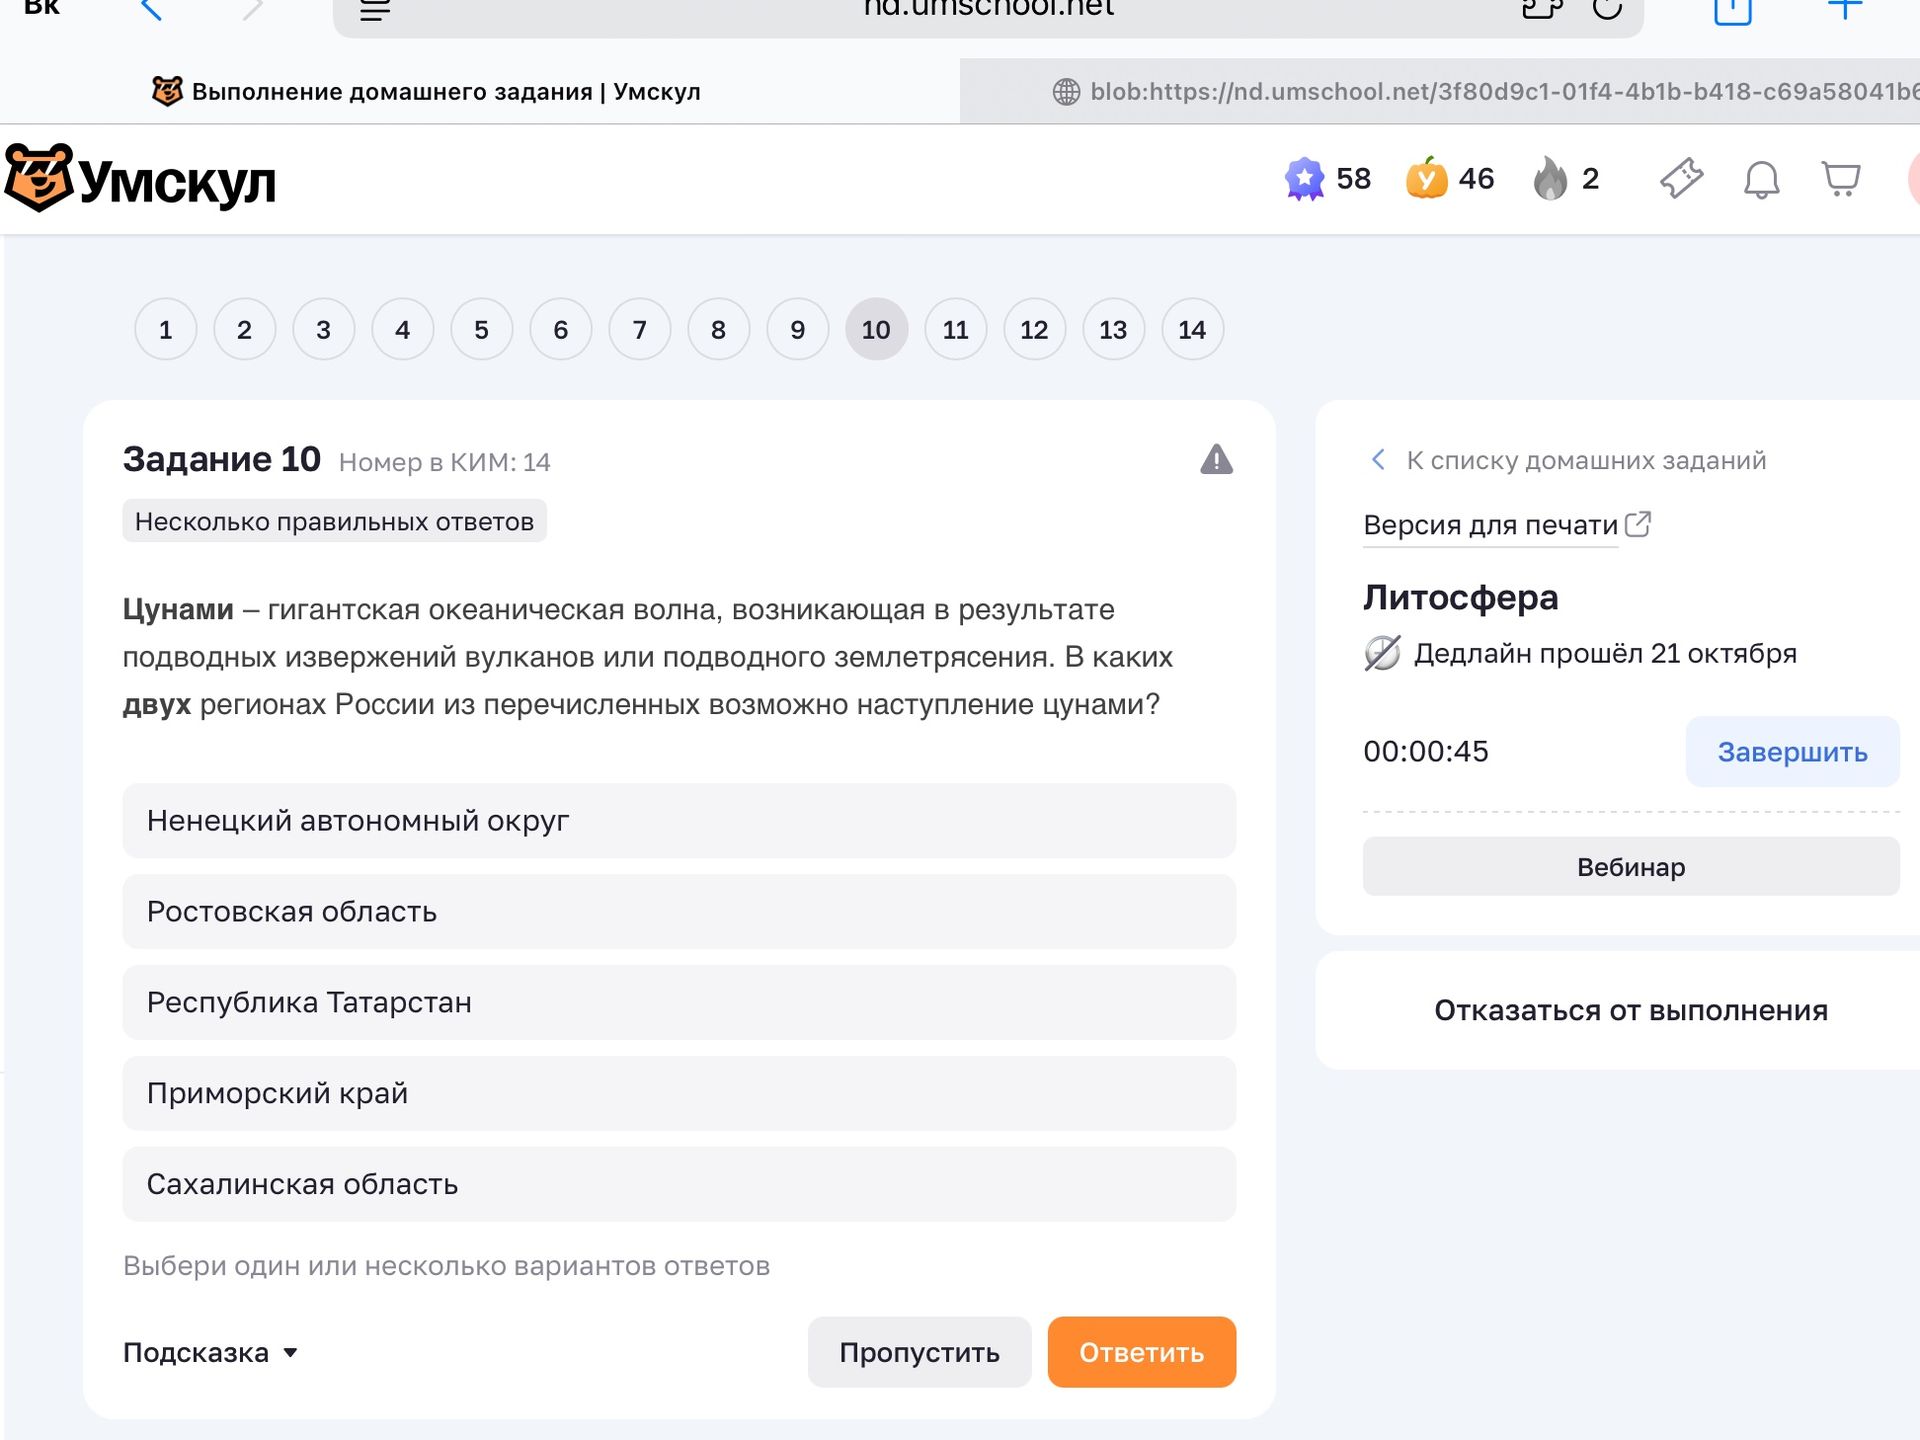Open the shopping cart
1920x1440 pixels.
pyautogui.click(x=1841, y=180)
